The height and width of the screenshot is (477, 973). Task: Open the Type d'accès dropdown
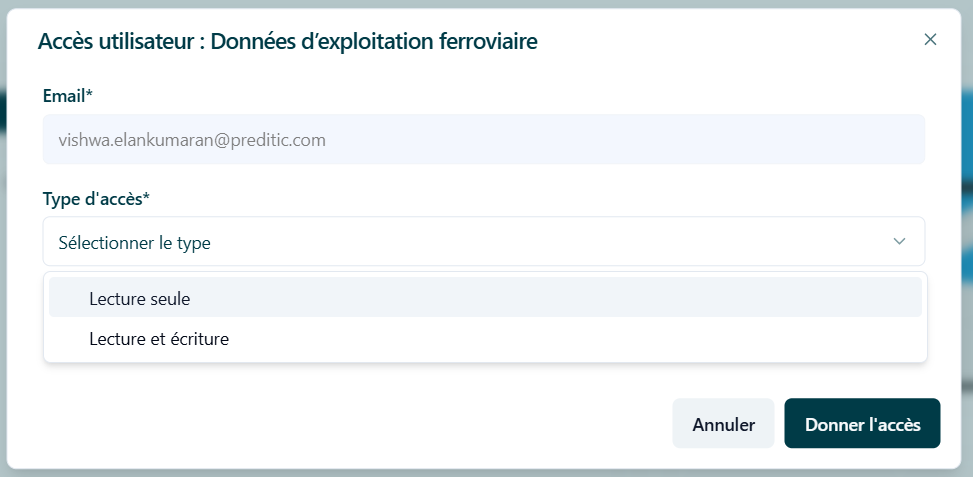pyautogui.click(x=483, y=241)
